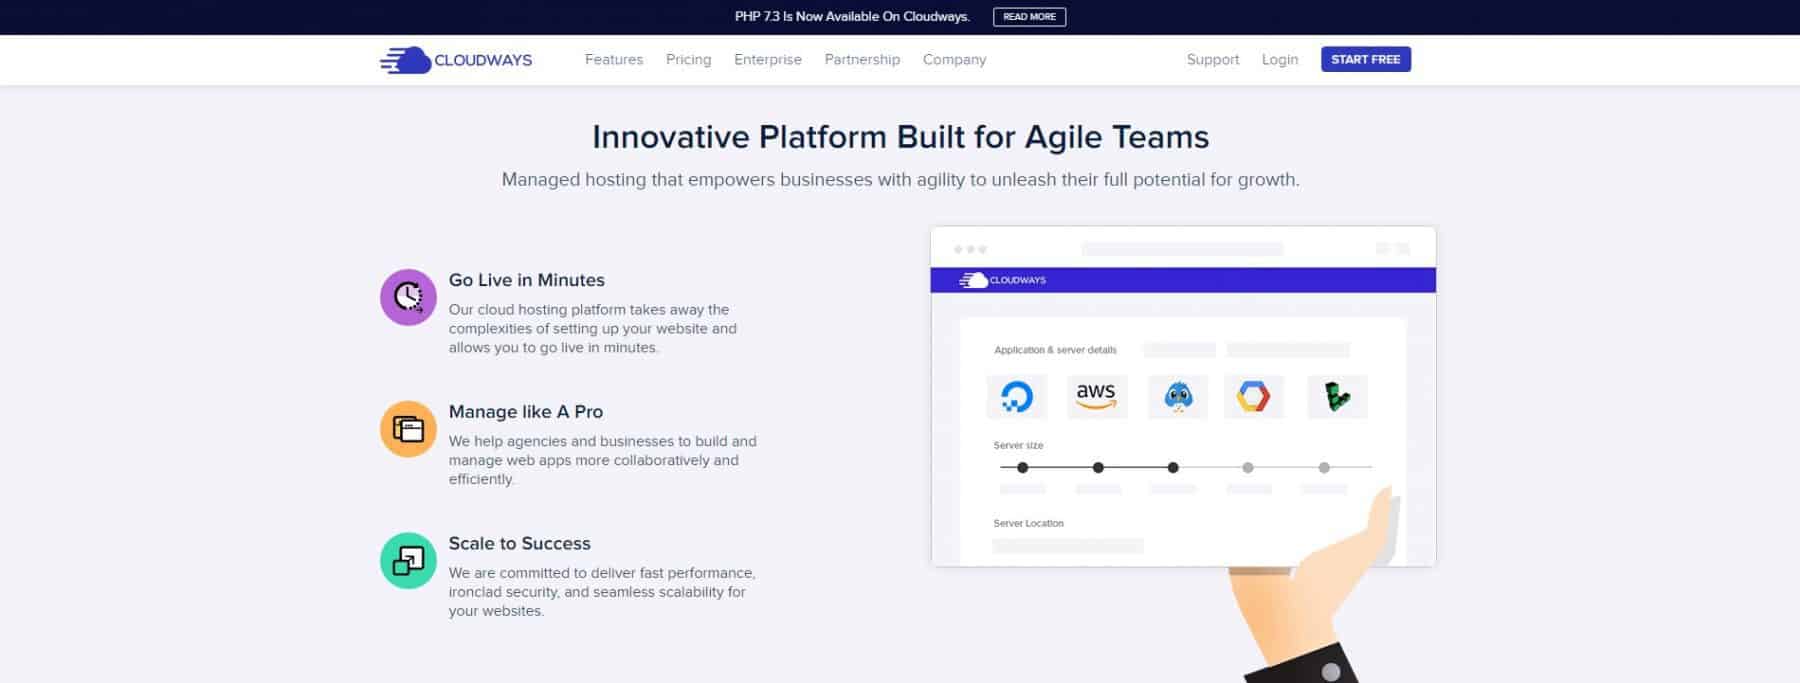Open the Partnership menu

point(862,60)
